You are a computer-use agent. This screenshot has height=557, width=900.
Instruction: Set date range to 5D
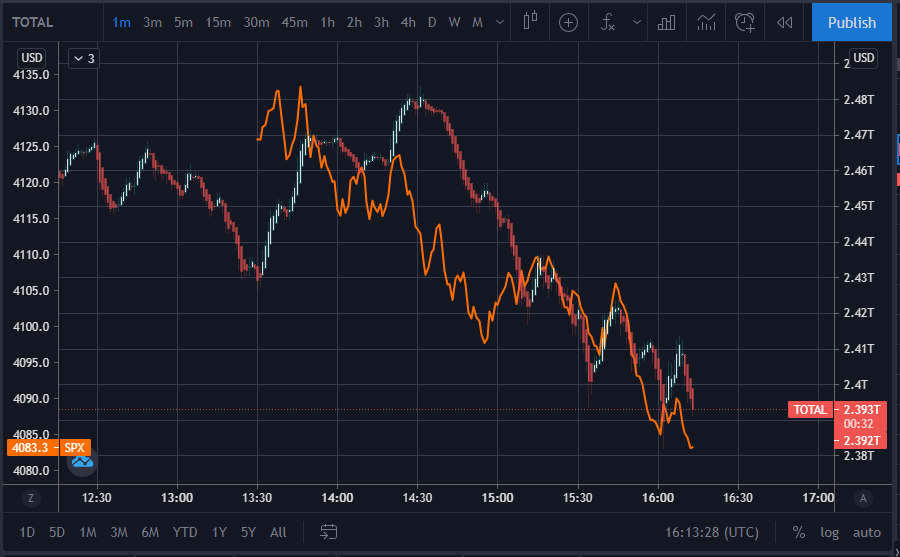57,532
